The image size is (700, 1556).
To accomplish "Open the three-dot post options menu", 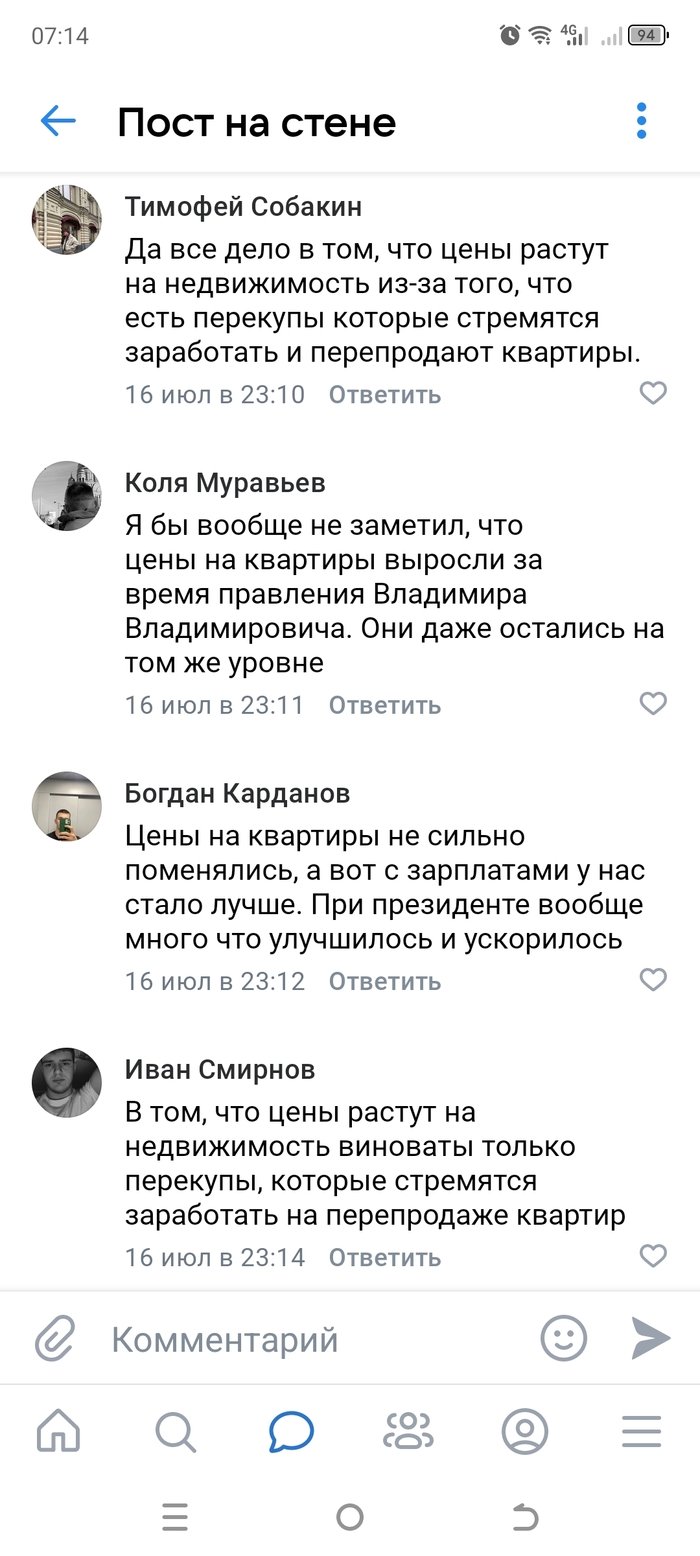I will click(641, 122).
